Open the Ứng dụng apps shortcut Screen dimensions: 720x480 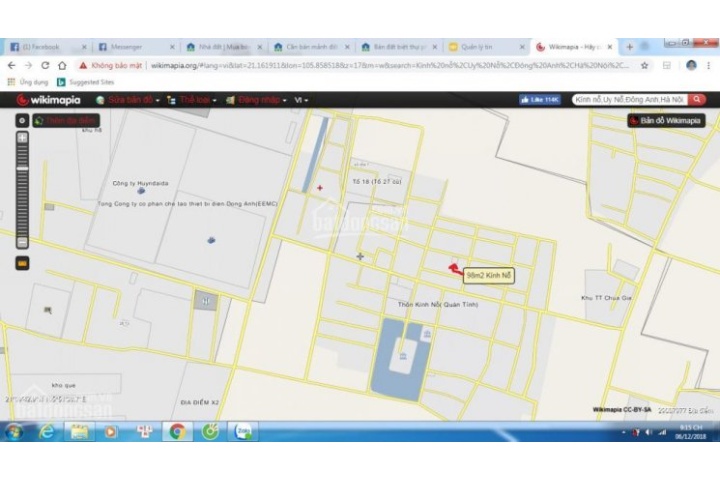[28, 82]
